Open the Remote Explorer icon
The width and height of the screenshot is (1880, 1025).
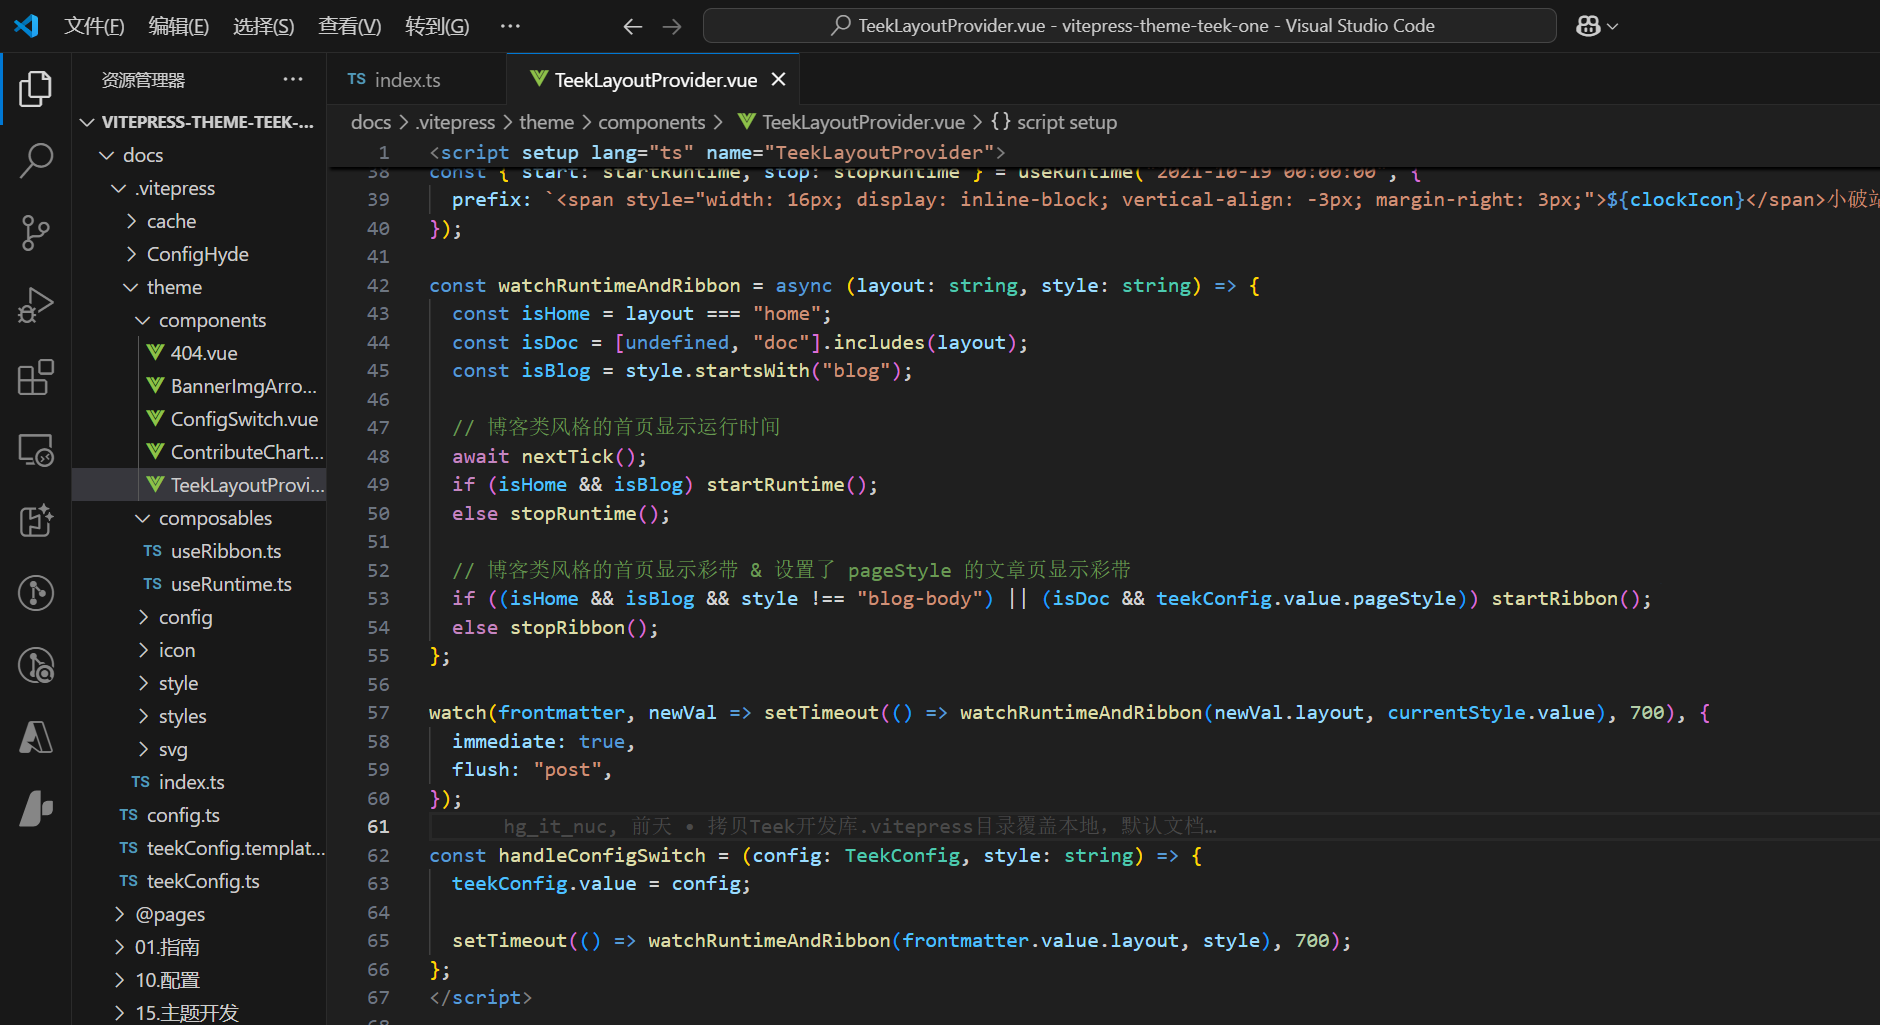click(36, 450)
